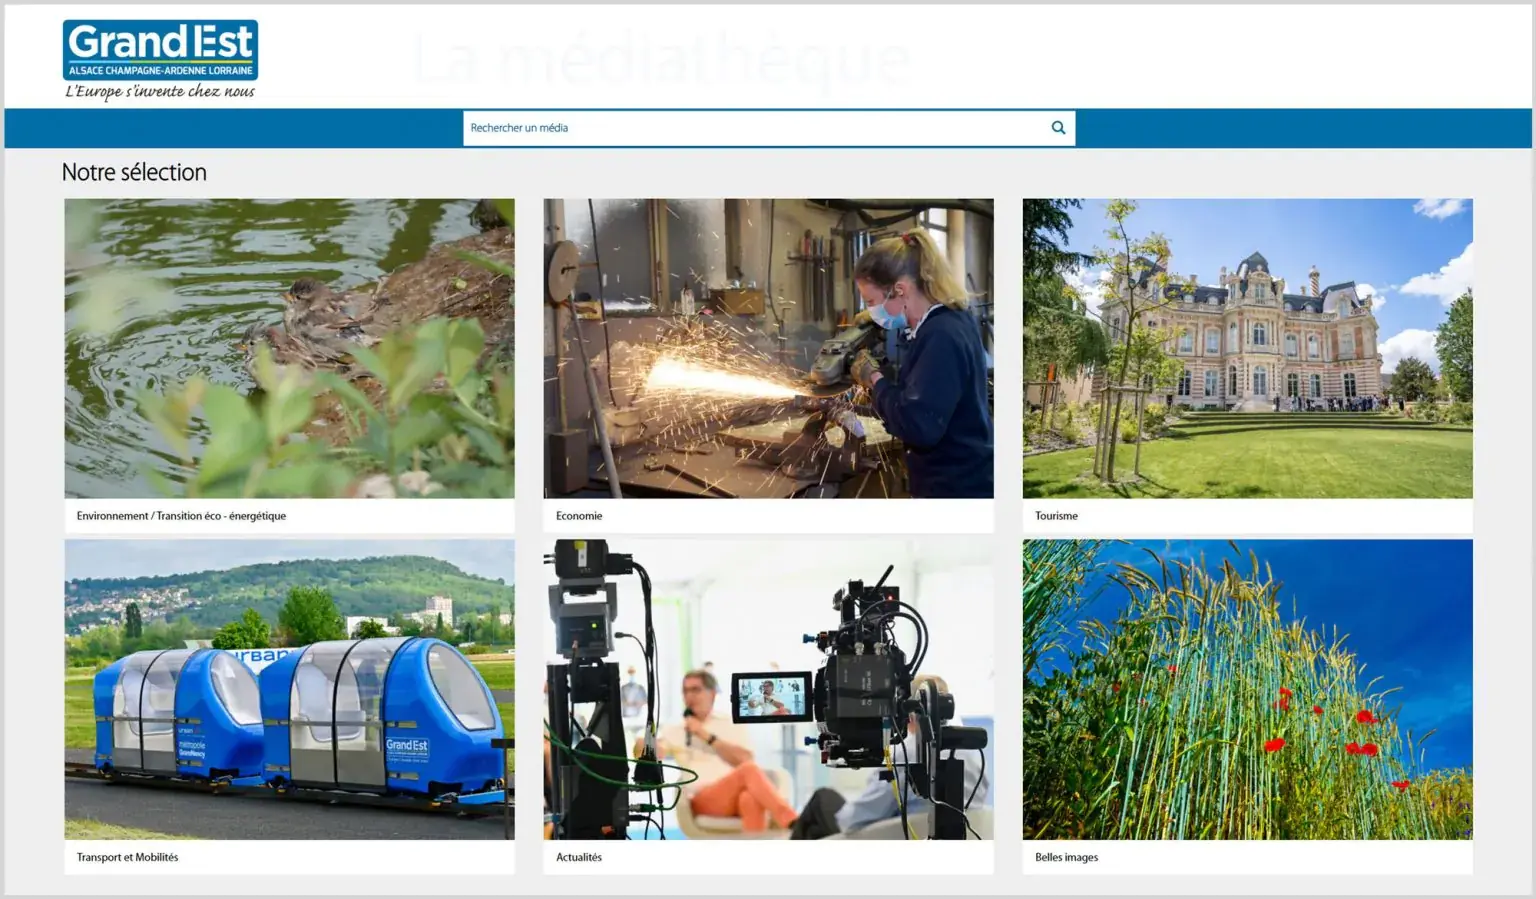Click the faint 'La médiathèque' page title

coord(660,60)
